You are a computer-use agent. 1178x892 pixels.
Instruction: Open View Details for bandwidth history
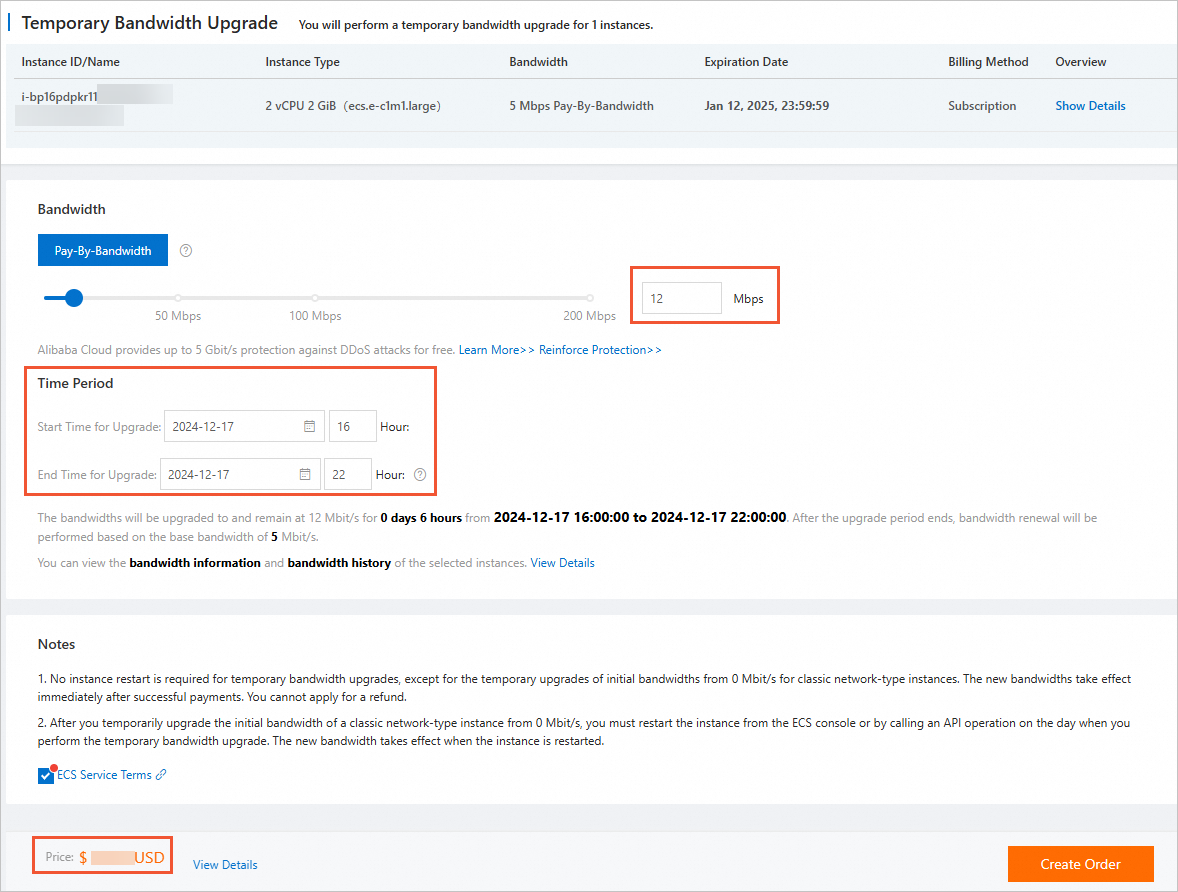(562, 563)
